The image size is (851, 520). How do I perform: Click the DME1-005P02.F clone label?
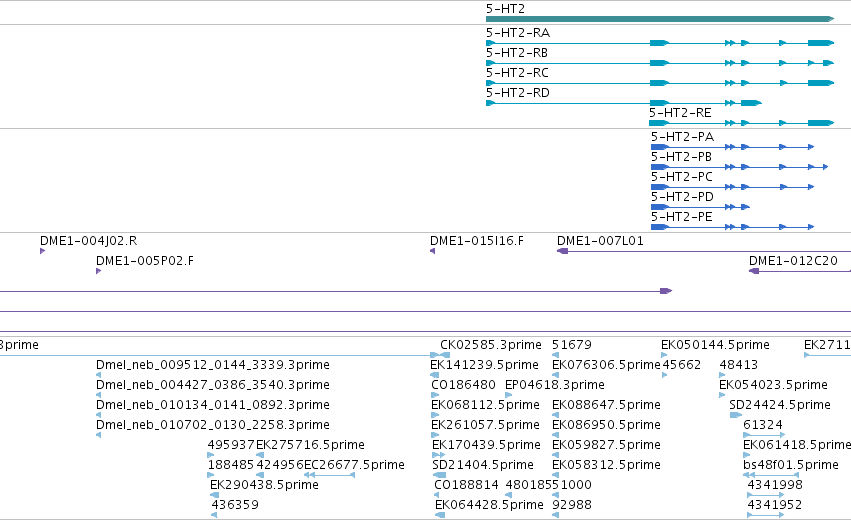145,261
